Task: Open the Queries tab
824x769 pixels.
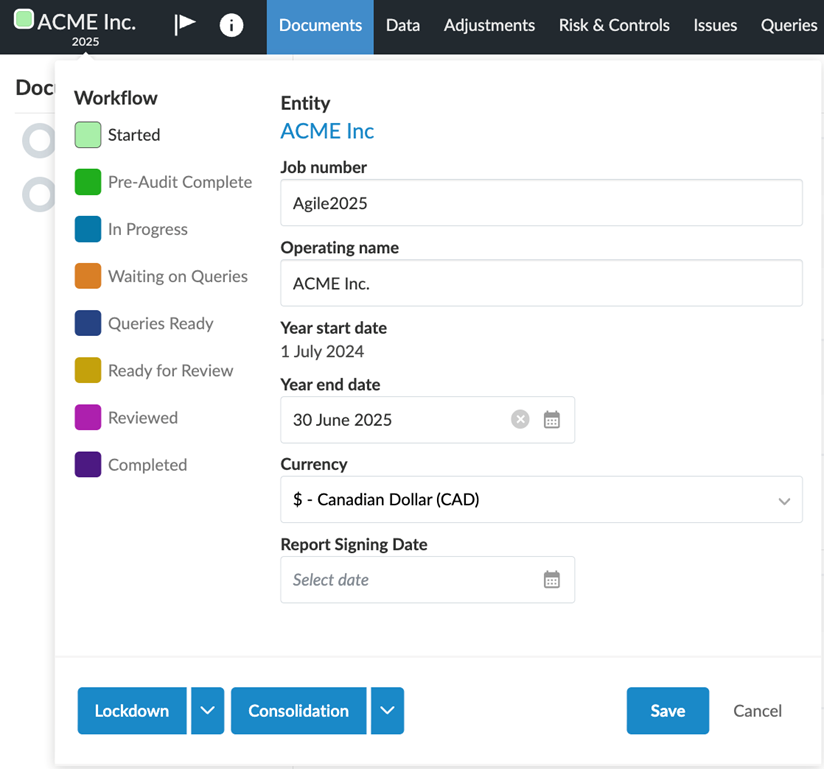Action: pyautogui.click(x=788, y=27)
